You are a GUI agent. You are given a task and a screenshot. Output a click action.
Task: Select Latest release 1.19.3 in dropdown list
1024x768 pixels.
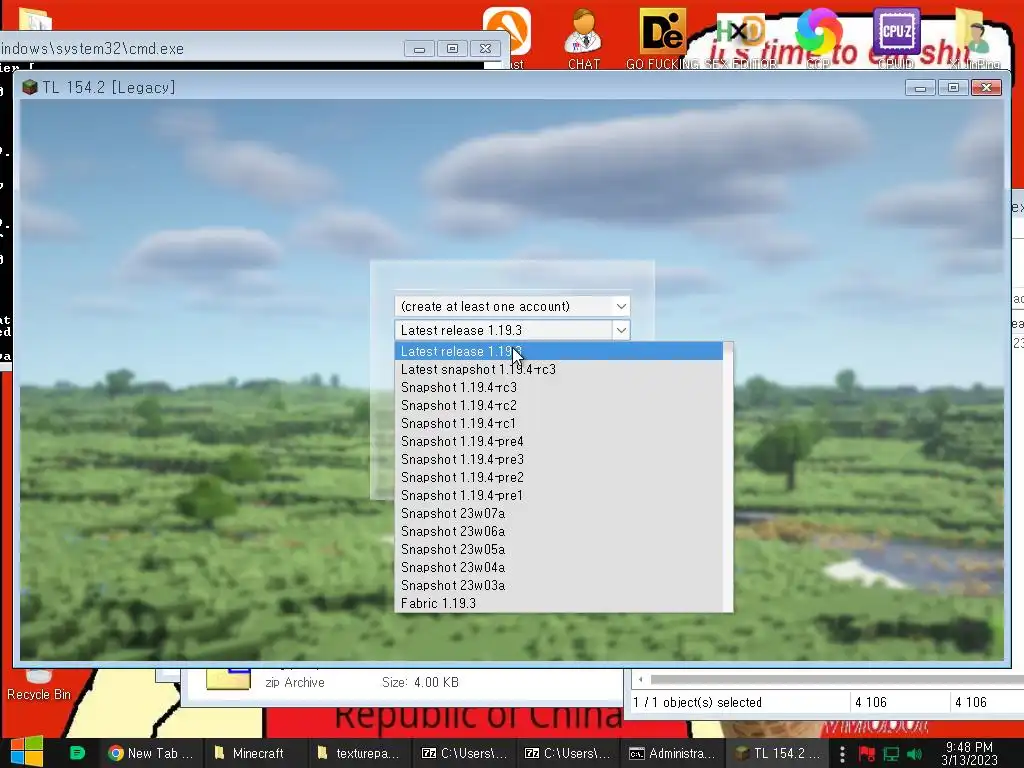click(x=558, y=351)
